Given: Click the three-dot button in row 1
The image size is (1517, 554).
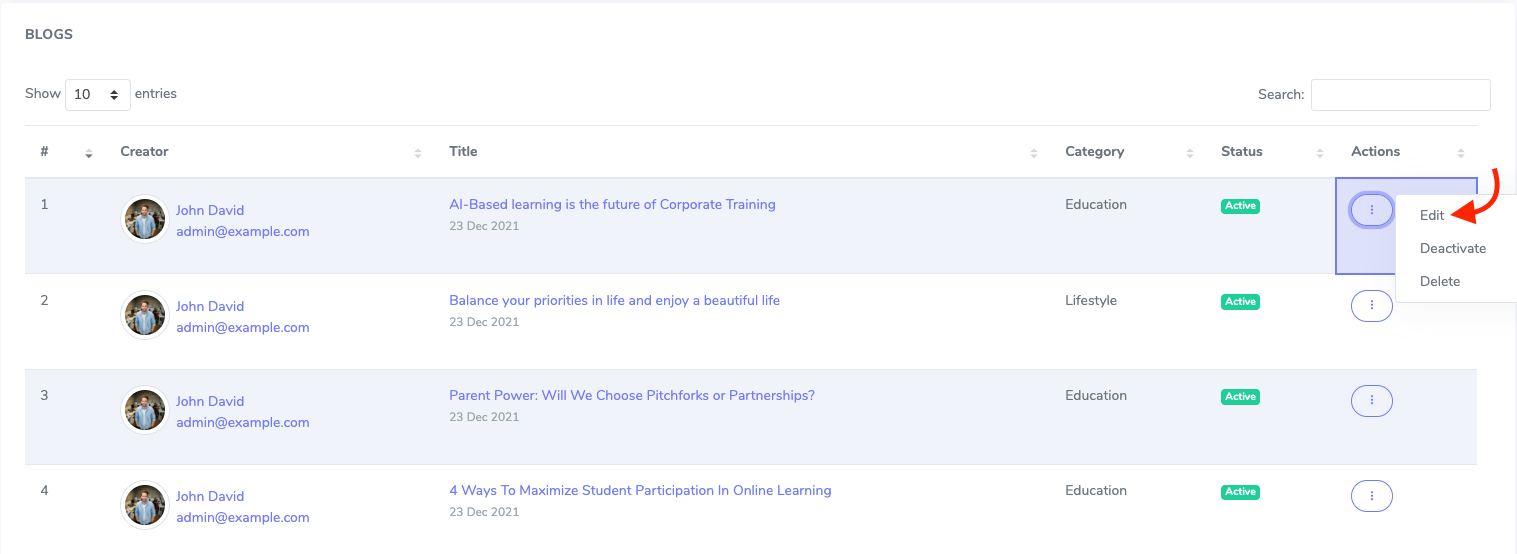Looking at the screenshot, I should click(1371, 210).
